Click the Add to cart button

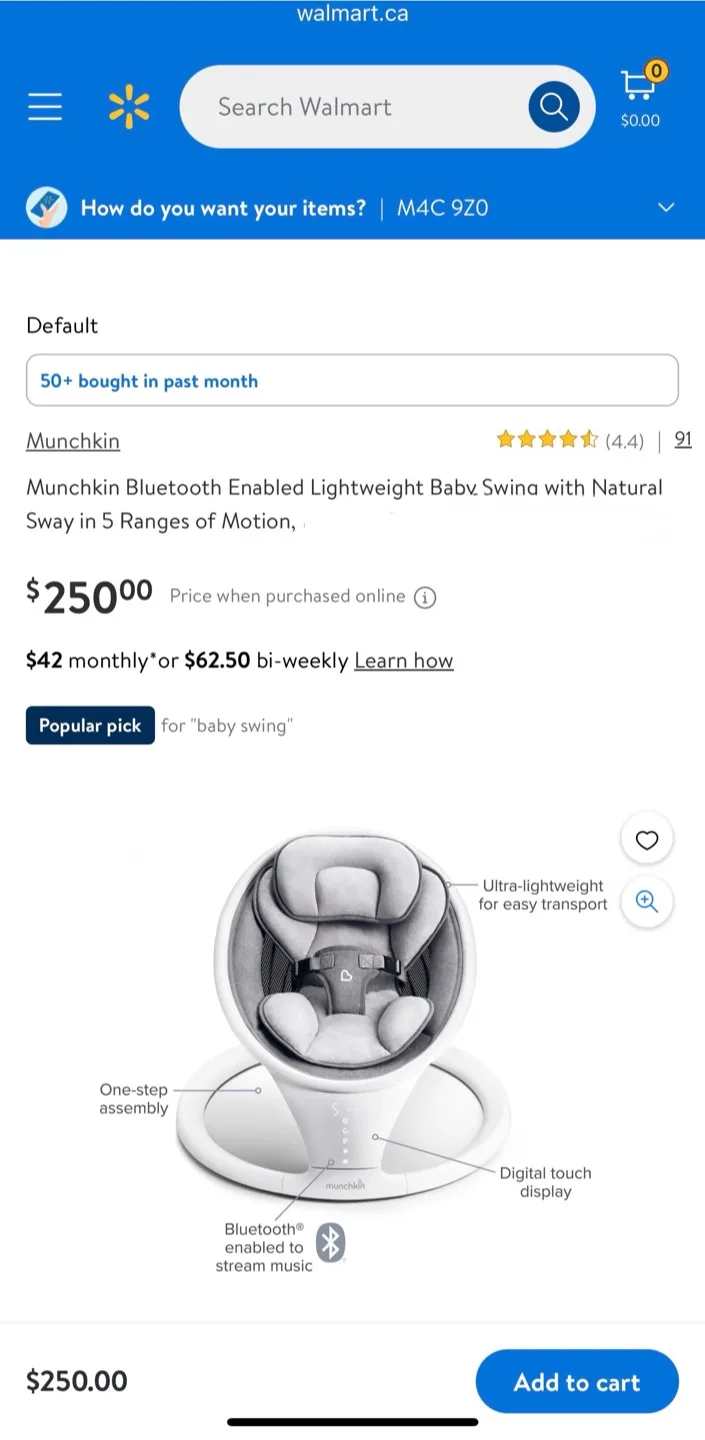click(577, 1381)
